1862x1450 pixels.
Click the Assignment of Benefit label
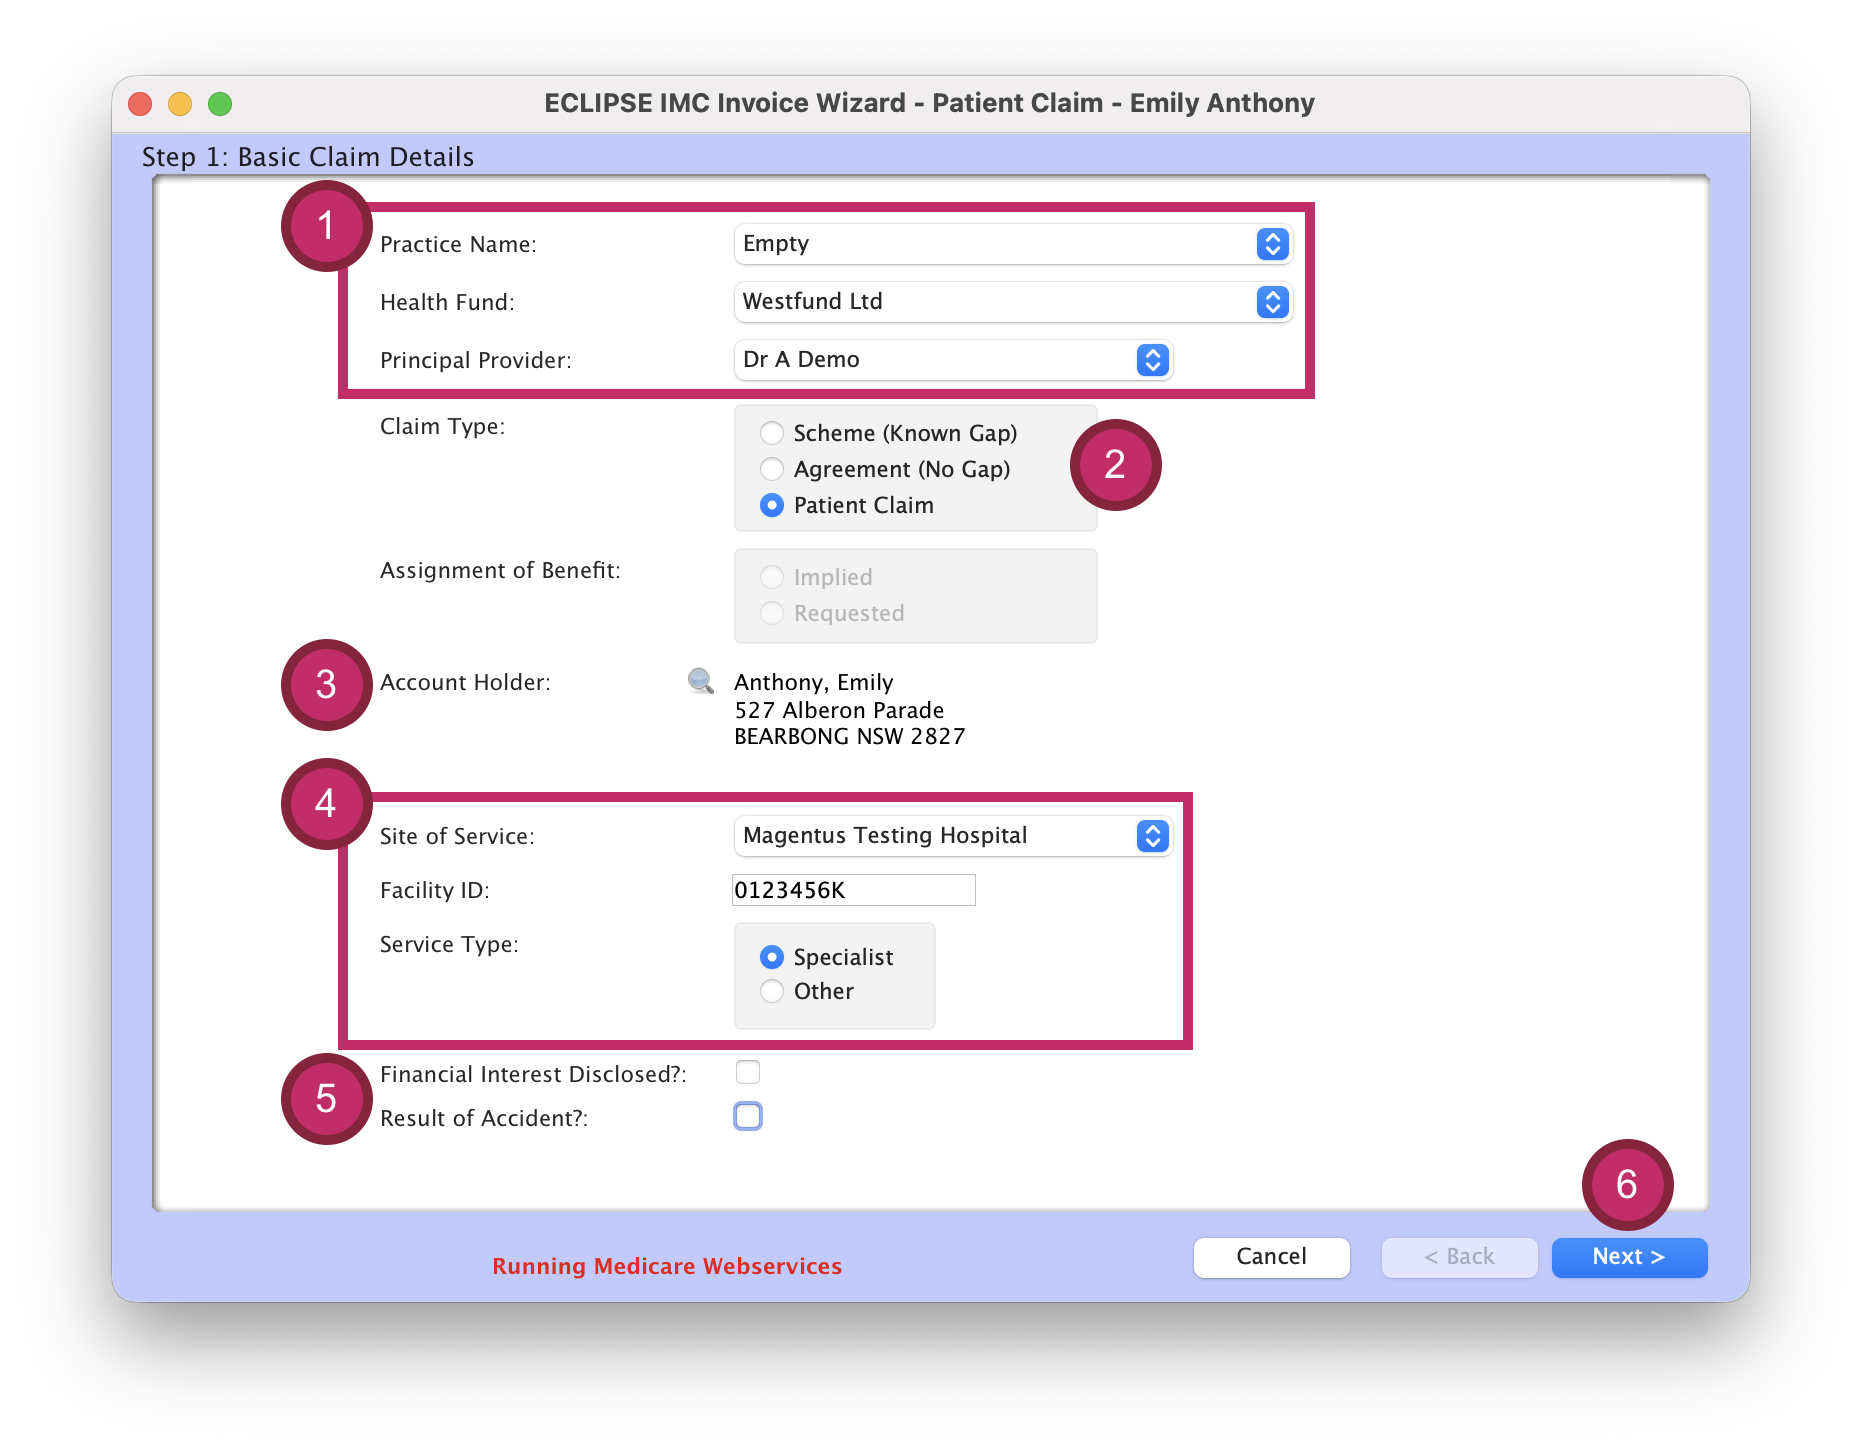coord(500,570)
